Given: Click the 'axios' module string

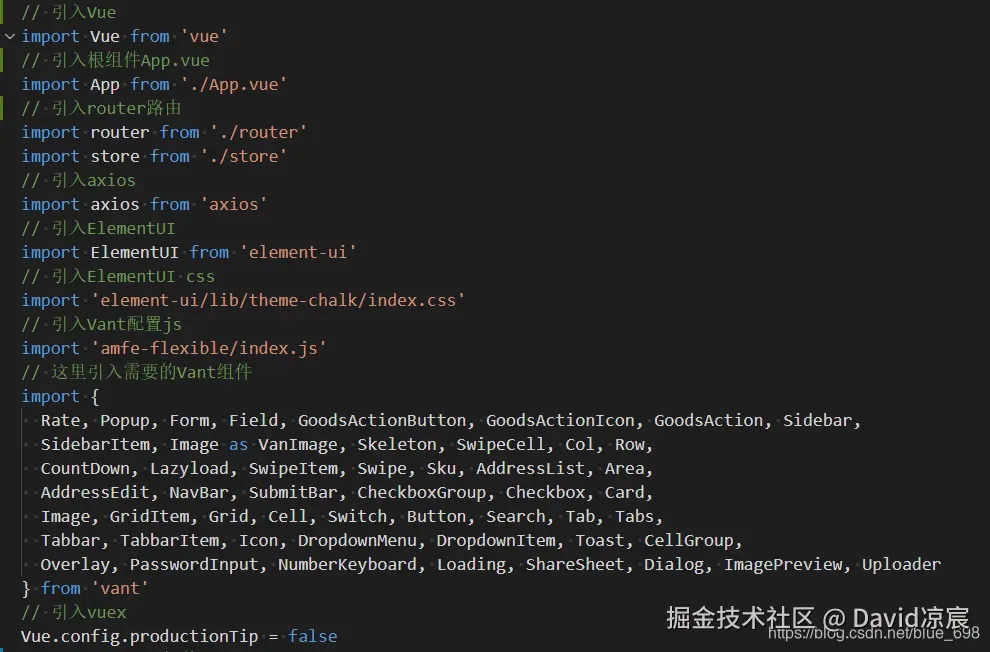Looking at the screenshot, I should 234,204.
